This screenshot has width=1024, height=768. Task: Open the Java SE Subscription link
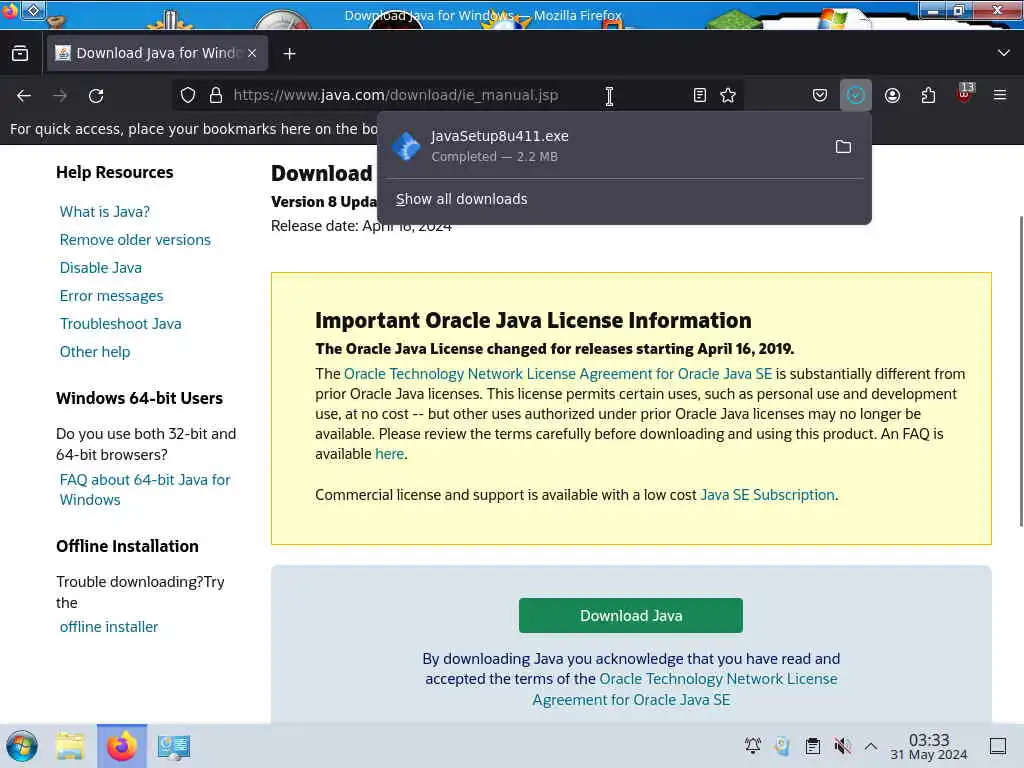point(767,495)
